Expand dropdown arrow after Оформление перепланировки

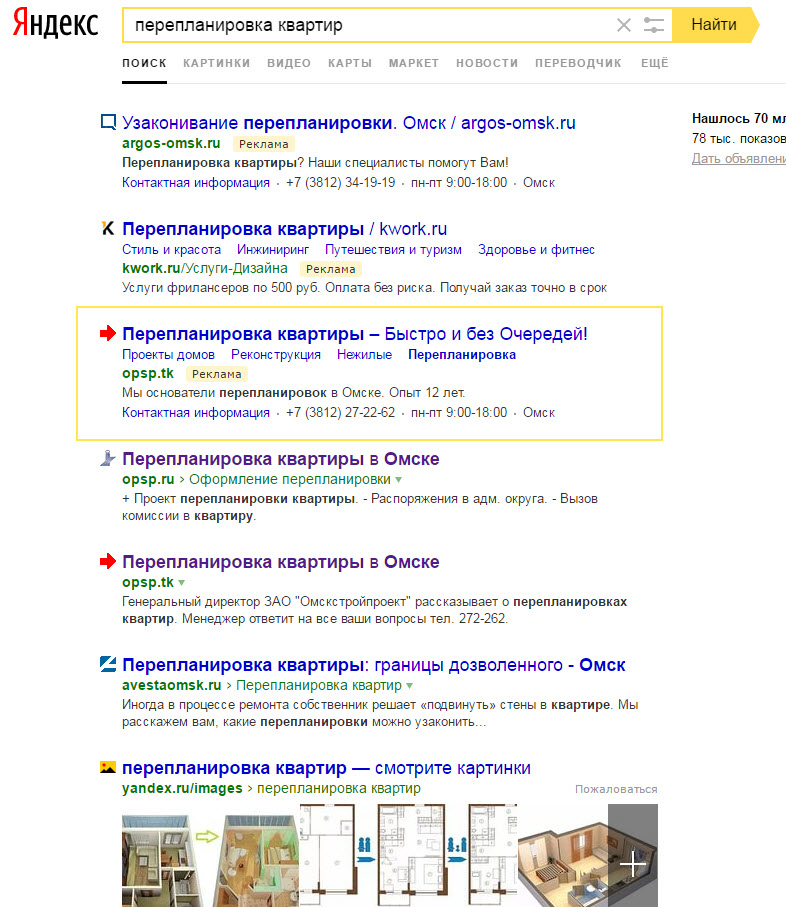click(398, 480)
